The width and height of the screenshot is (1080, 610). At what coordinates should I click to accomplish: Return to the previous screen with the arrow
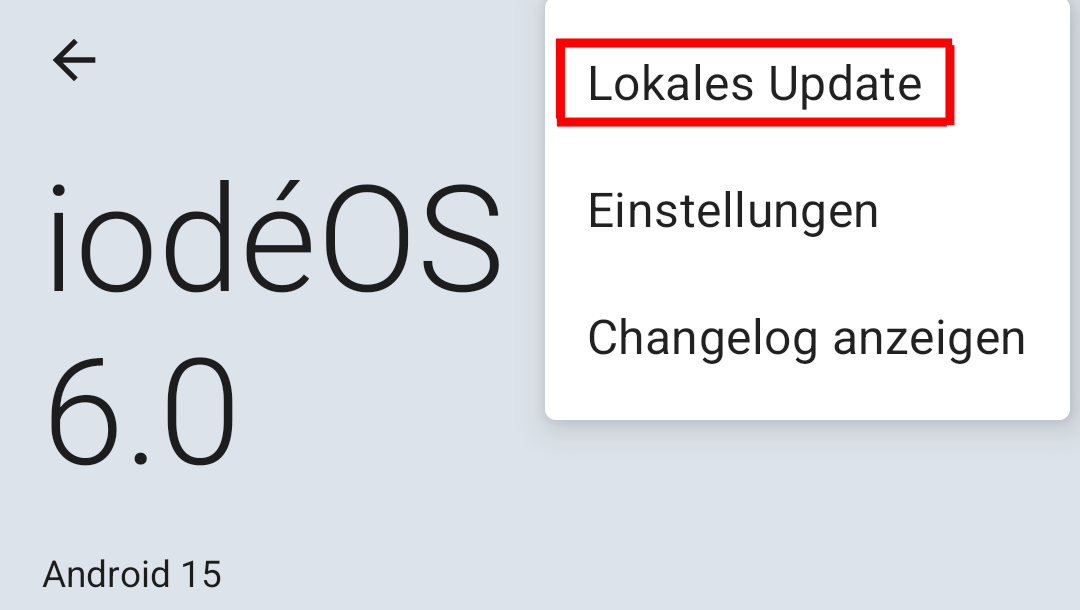[74, 60]
